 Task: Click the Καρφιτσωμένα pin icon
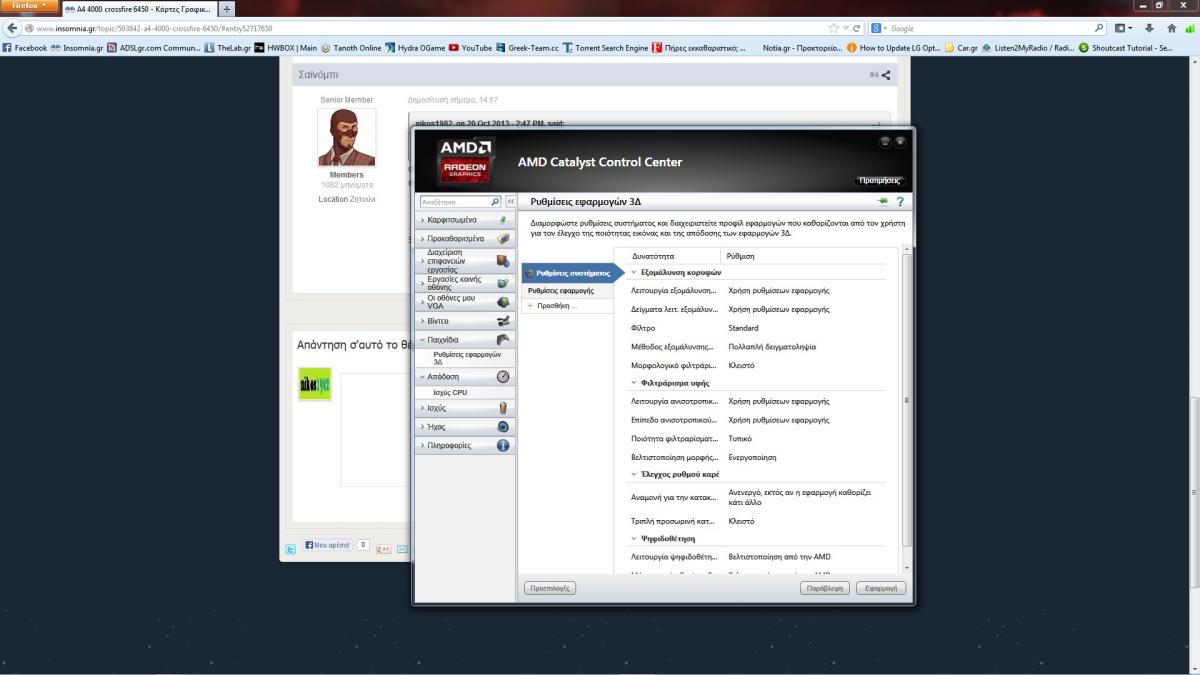tap(503, 219)
